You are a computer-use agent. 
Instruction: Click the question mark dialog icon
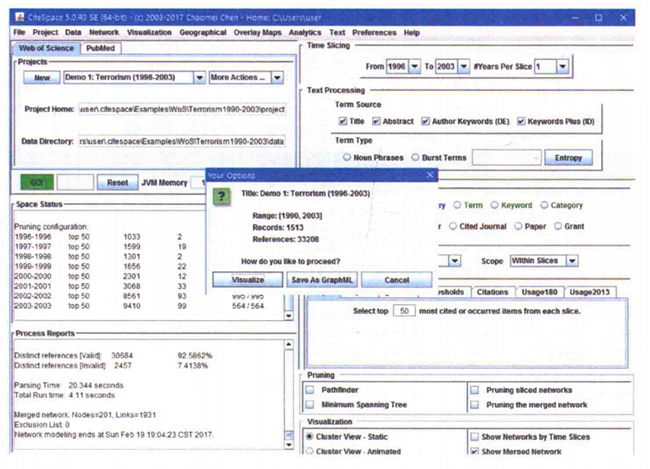point(224,198)
